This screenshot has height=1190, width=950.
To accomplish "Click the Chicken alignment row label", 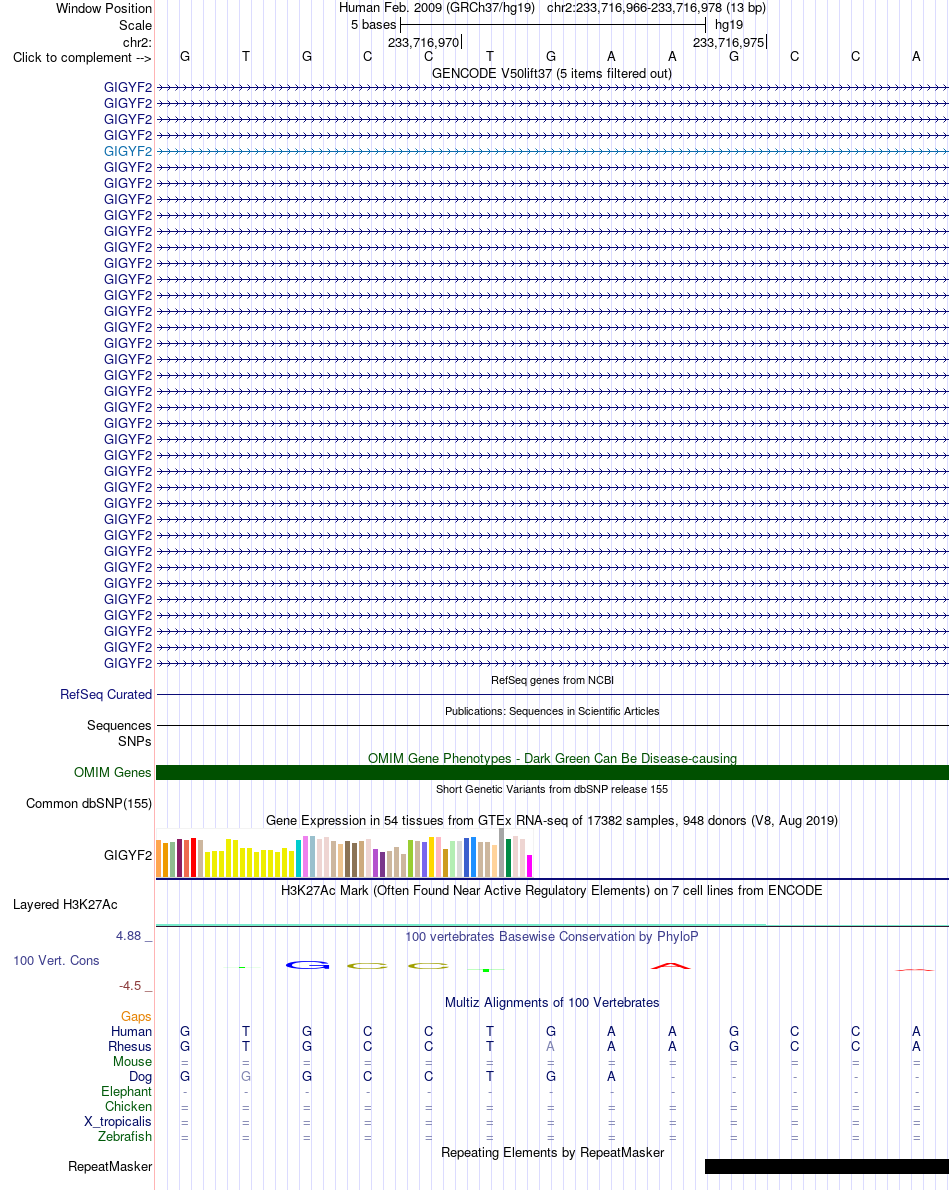I will point(128,1107).
